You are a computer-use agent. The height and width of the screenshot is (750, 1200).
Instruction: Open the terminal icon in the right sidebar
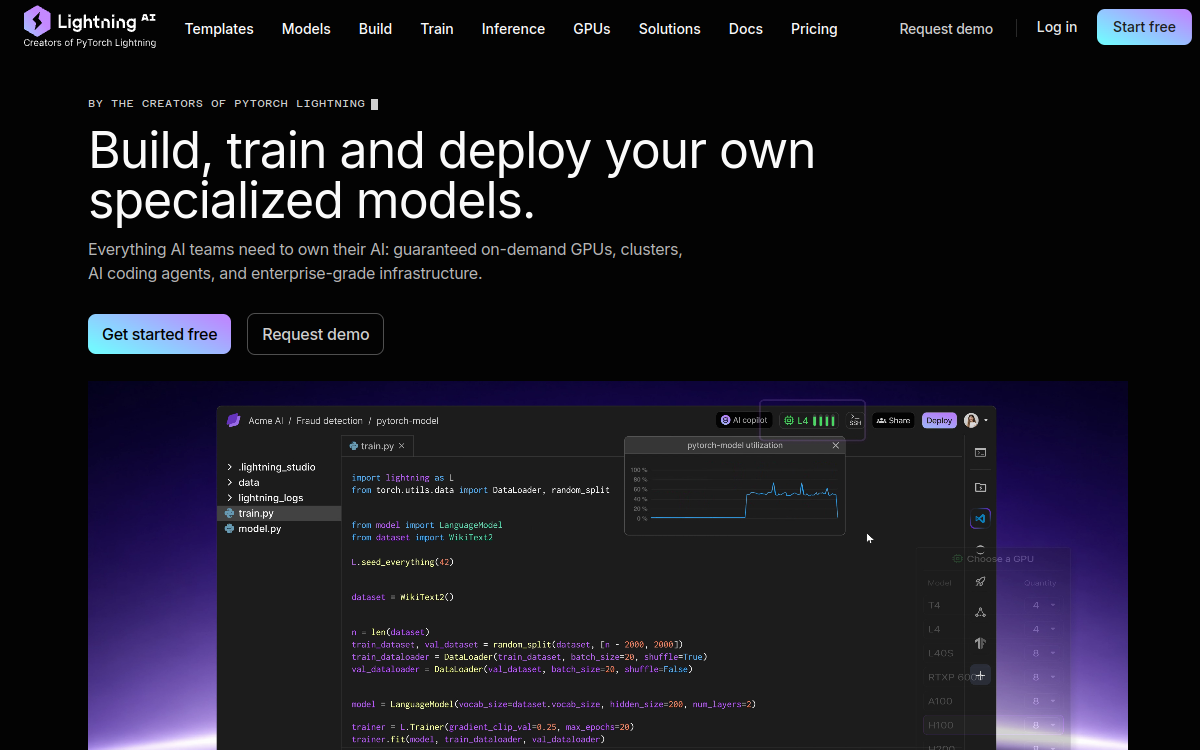click(x=980, y=453)
